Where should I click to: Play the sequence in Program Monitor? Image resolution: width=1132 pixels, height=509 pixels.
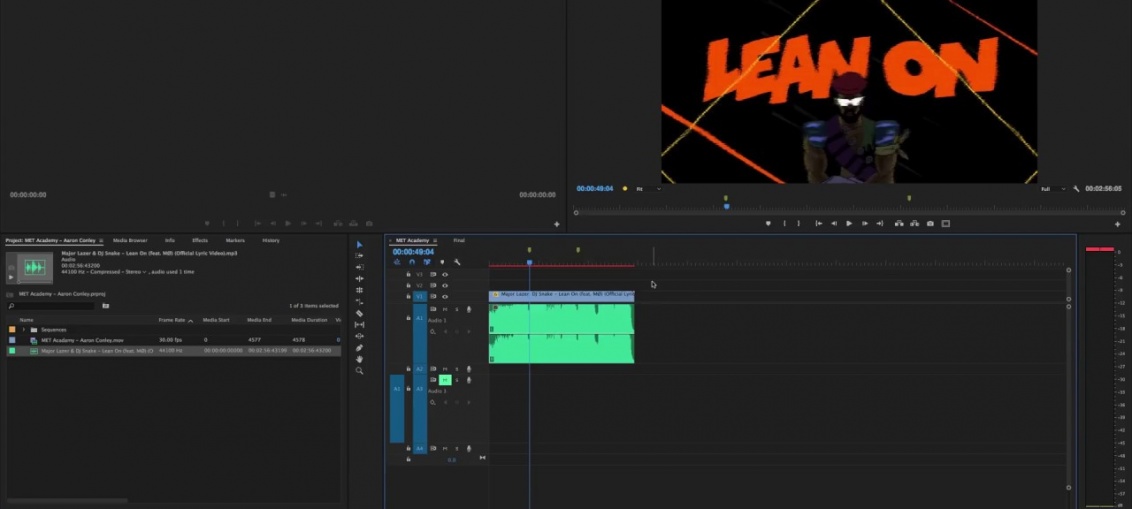[x=849, y=224]
